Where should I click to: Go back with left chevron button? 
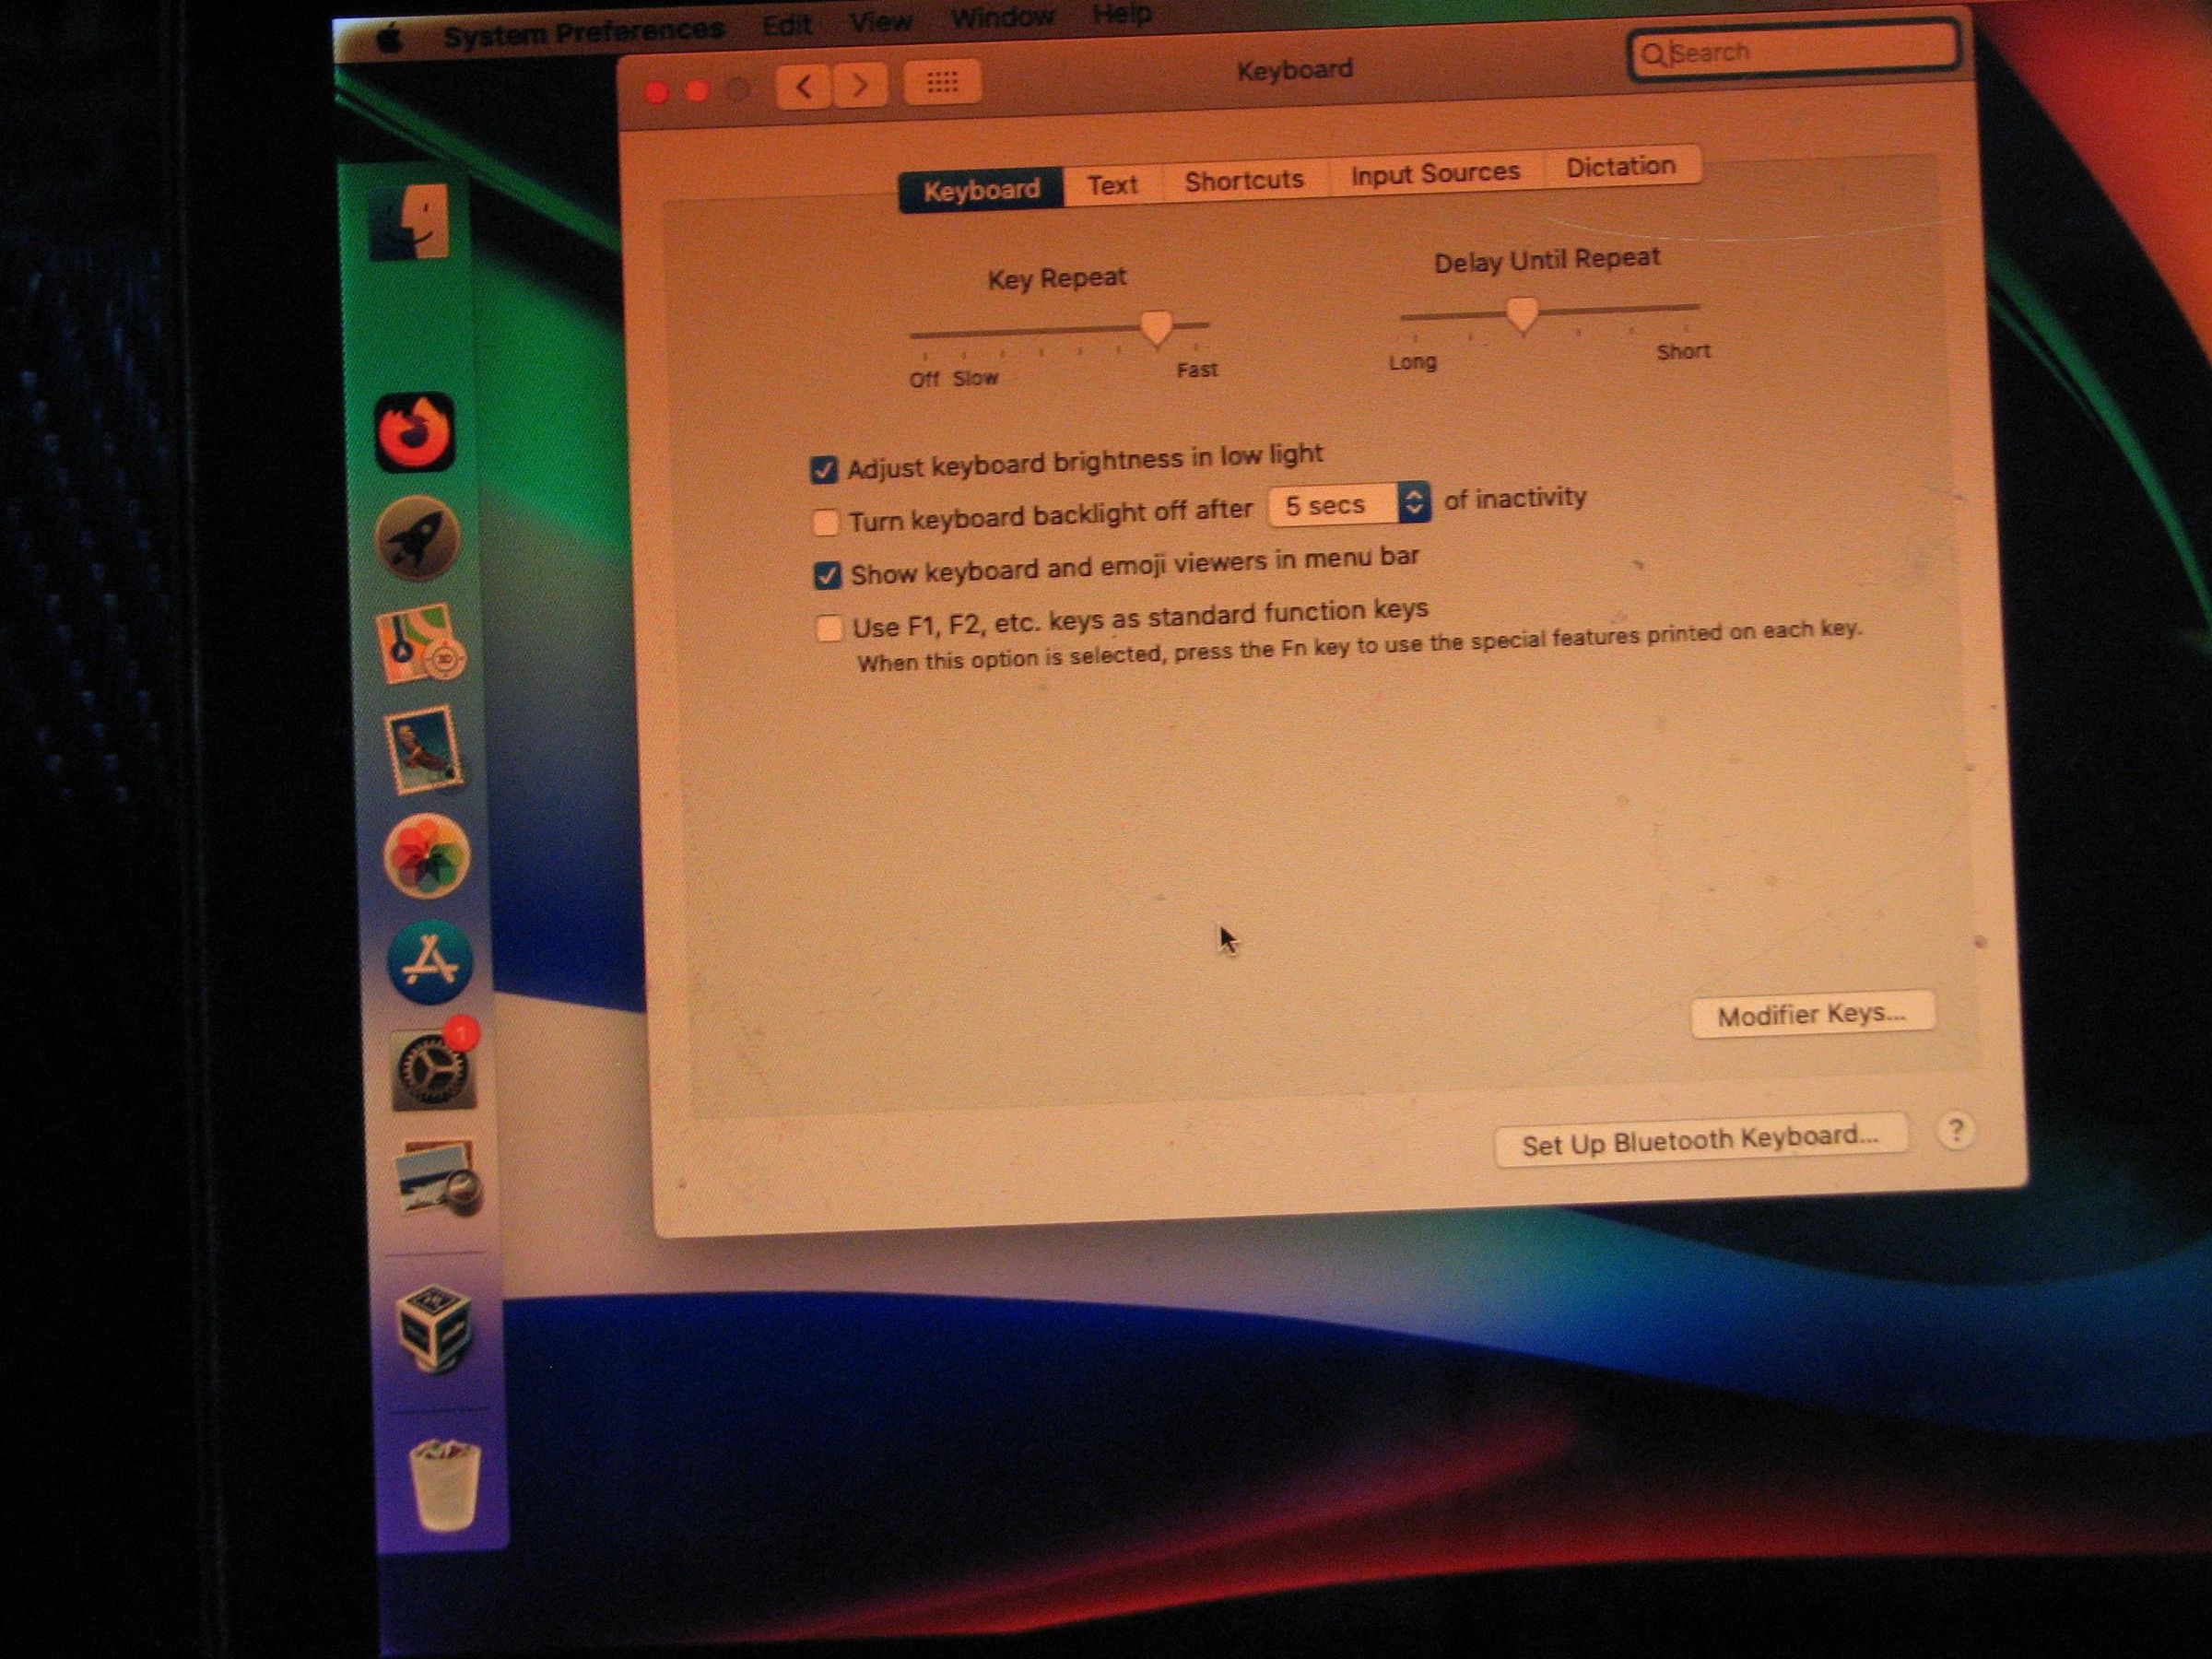click(x=803, y=86)
